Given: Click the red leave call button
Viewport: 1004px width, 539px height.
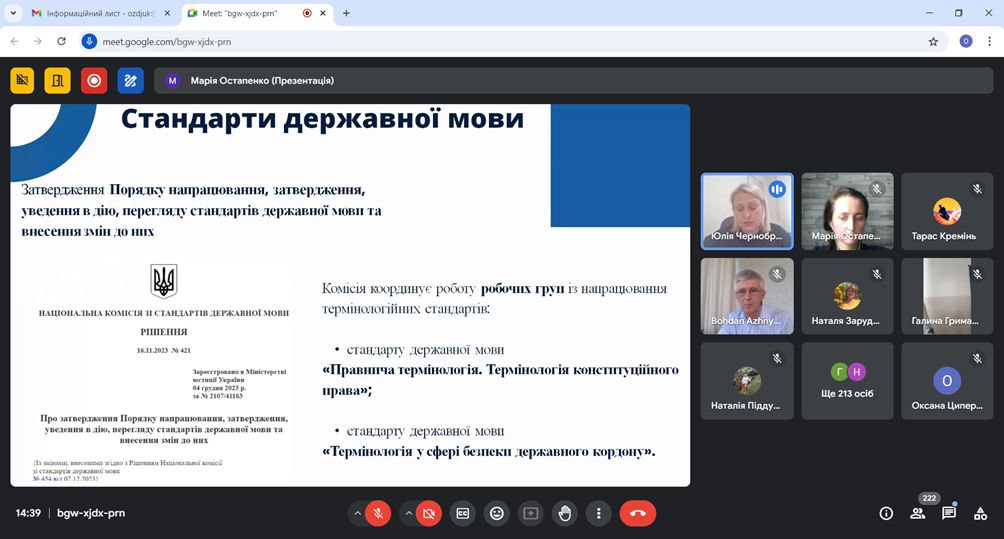Looking at the screenshot, I should tap(638, 513).
